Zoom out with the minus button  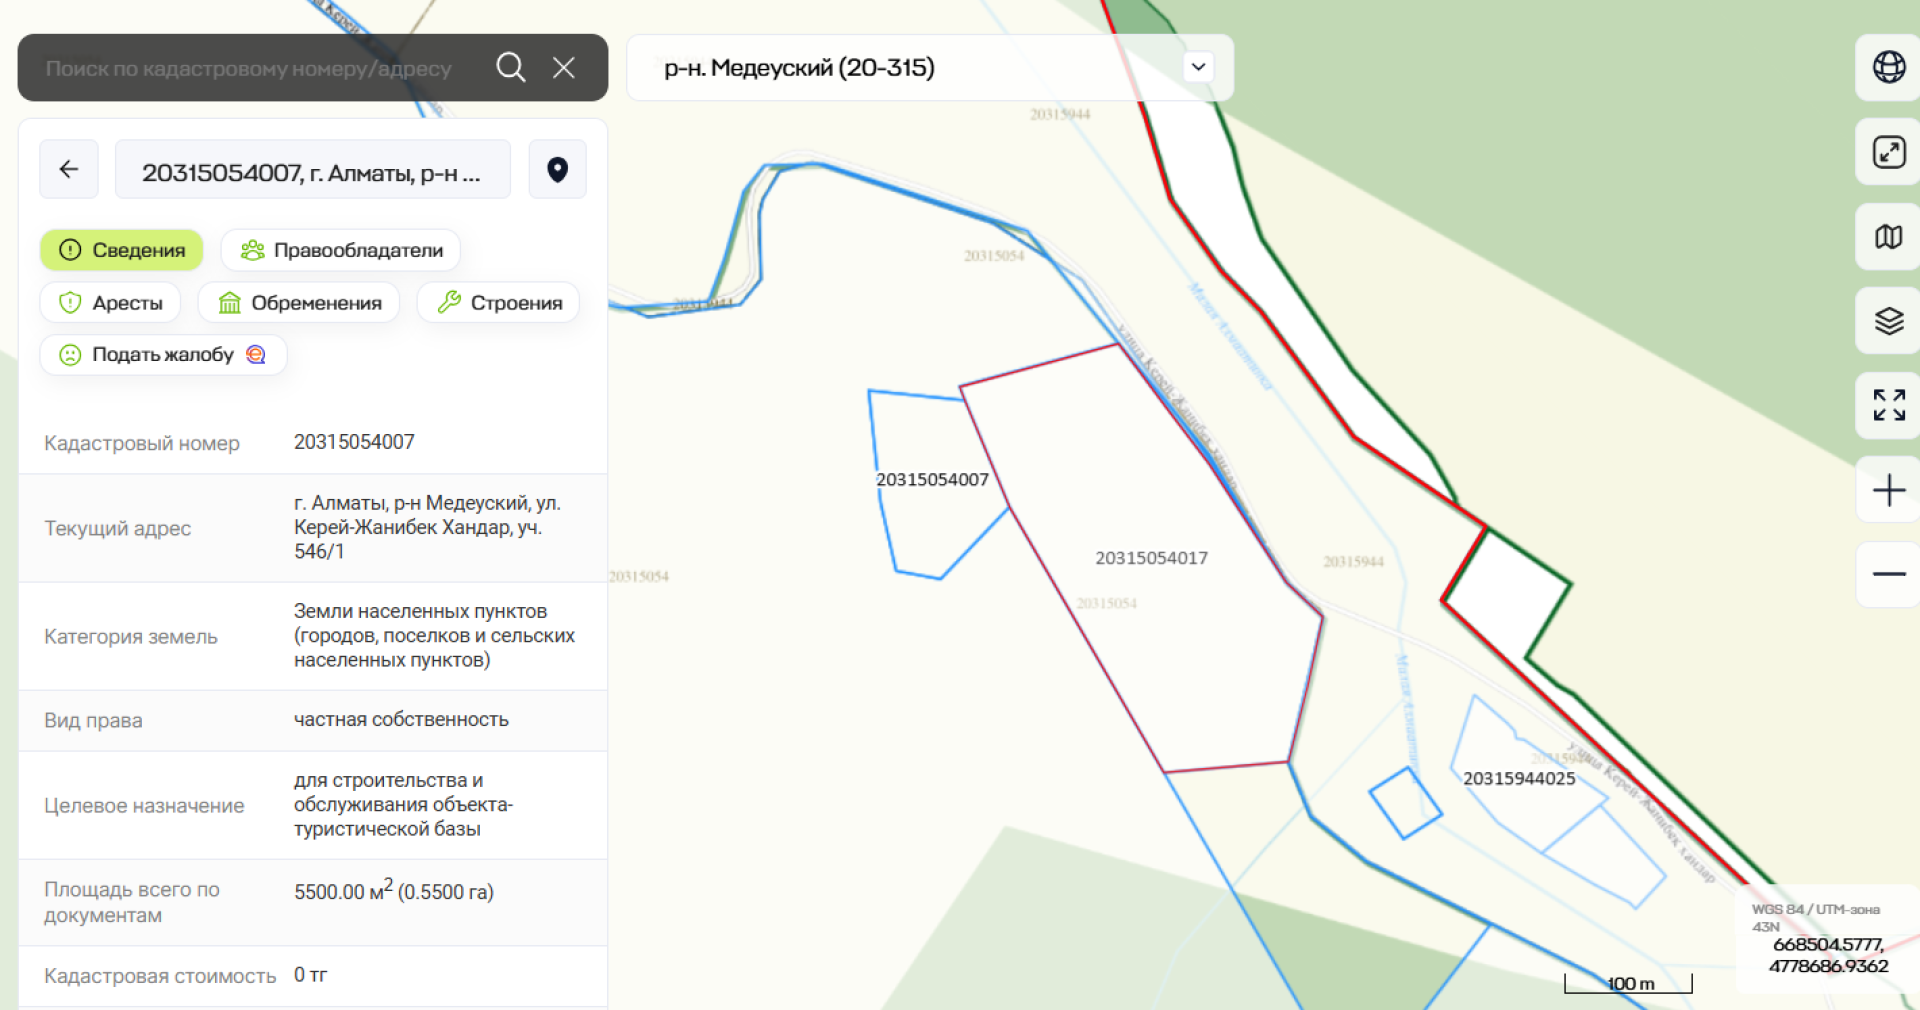(x=1888, y=574)
